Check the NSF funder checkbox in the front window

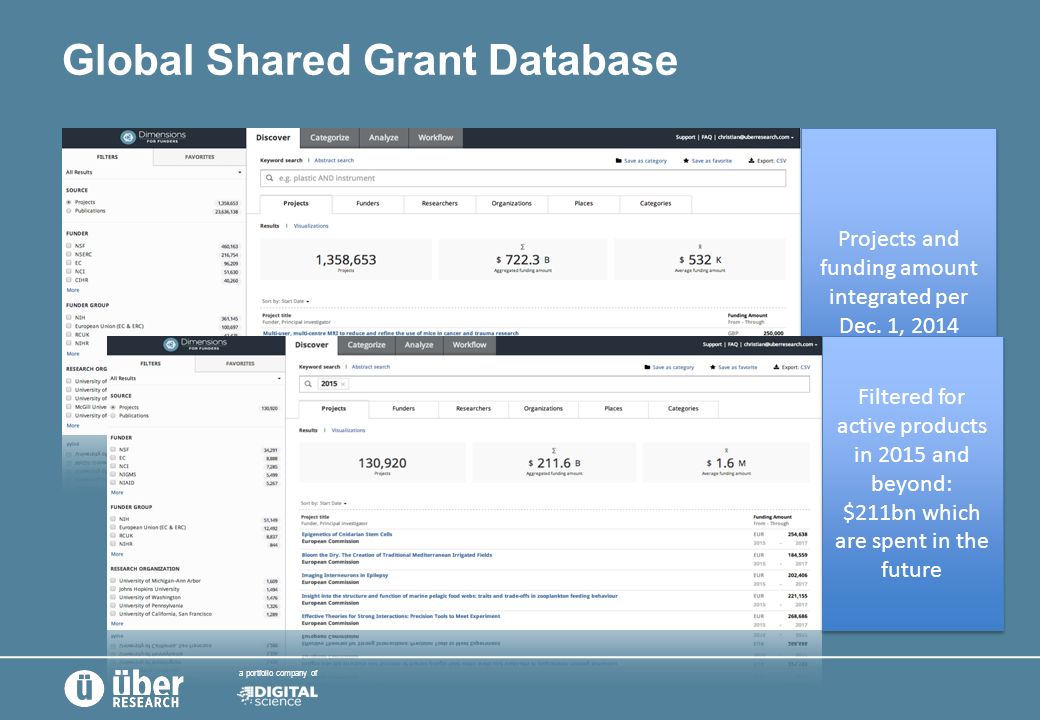[113, 450]
